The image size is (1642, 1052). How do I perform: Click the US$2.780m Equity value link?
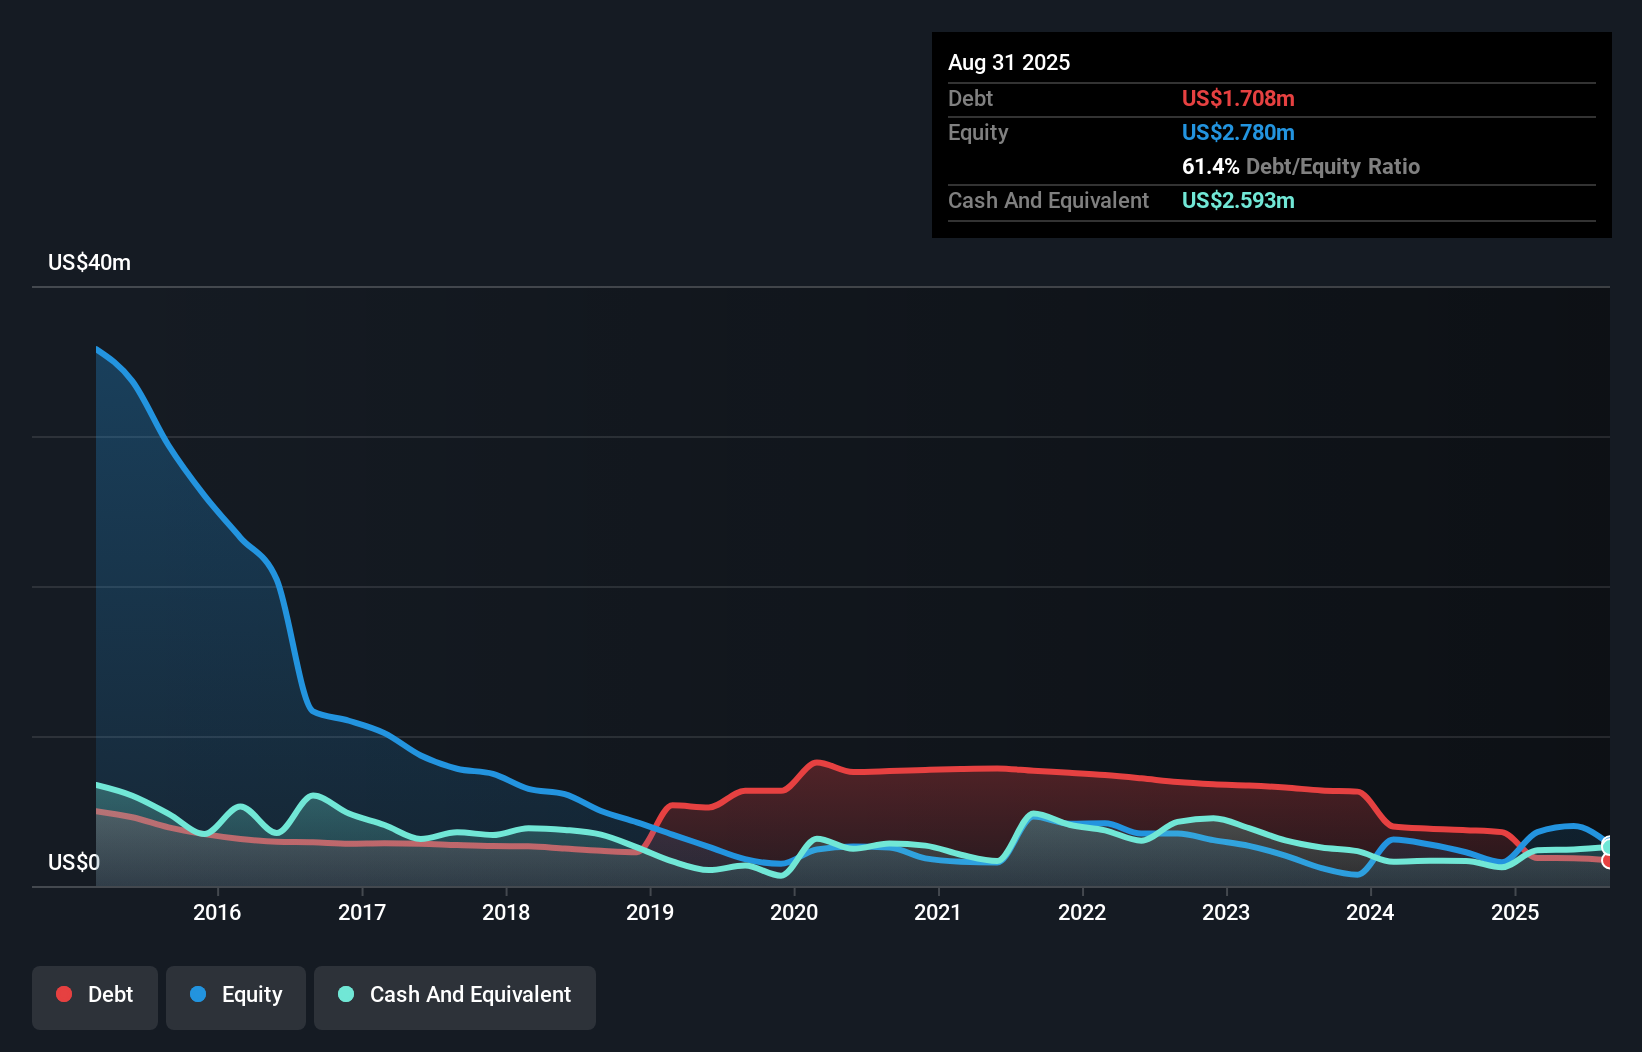coord(1238,132)
